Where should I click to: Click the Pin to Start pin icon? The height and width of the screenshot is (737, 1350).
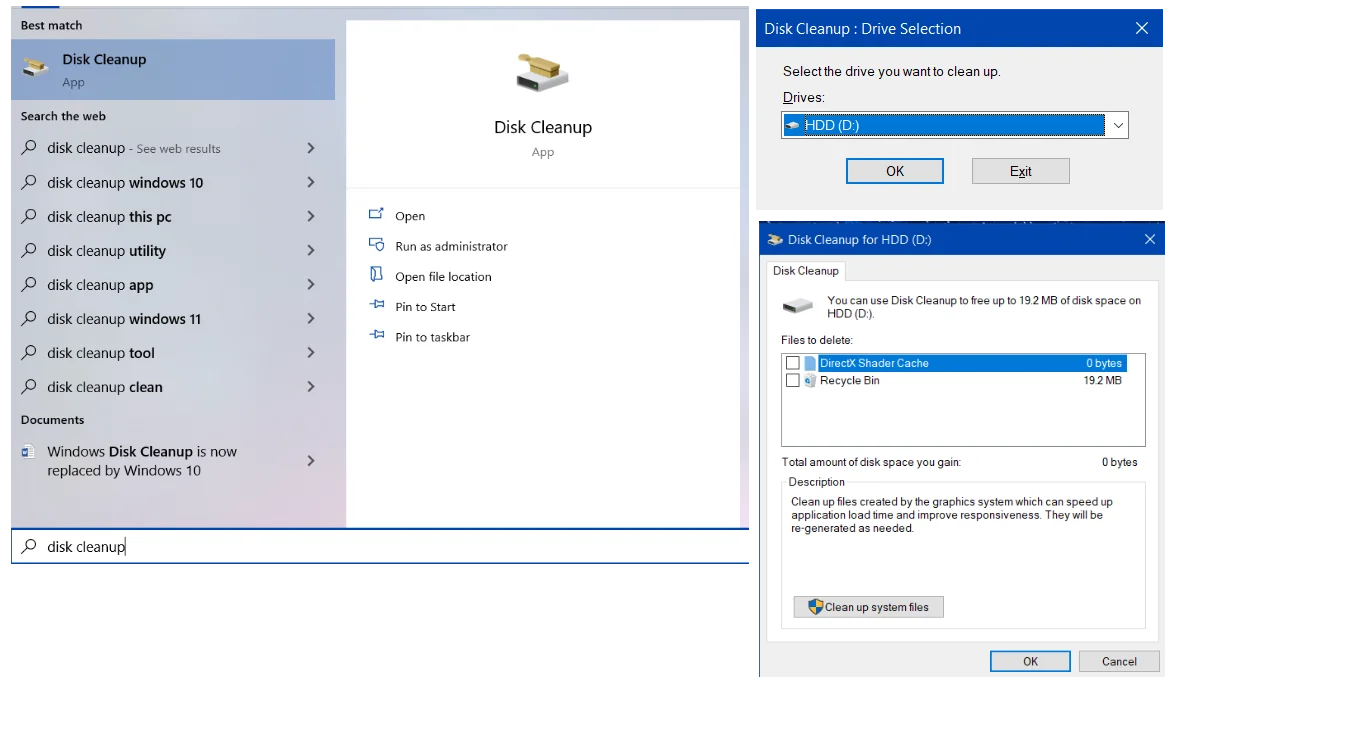click(x=376, y=305)
